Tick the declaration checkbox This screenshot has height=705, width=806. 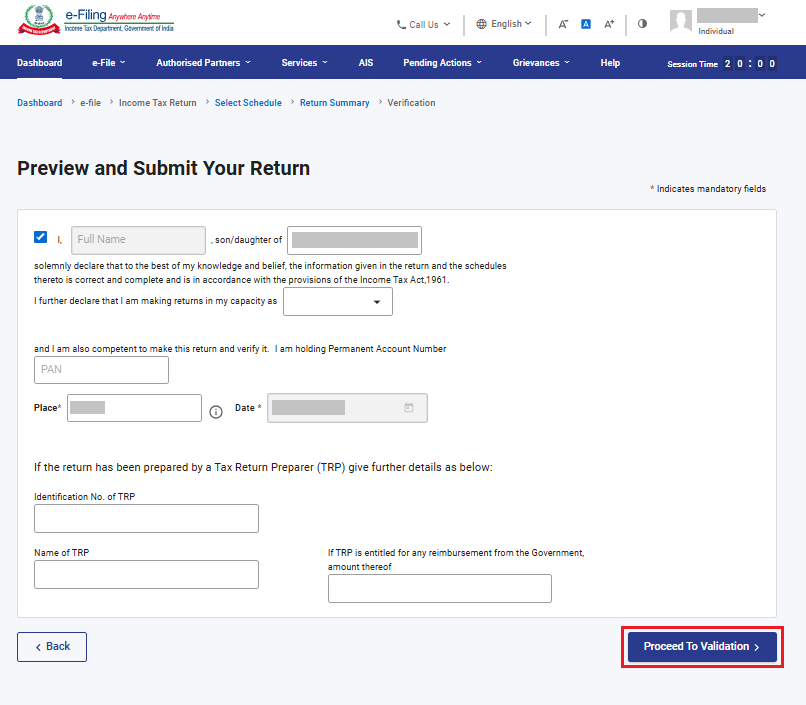pyautogui.click(x=41, y=237)
